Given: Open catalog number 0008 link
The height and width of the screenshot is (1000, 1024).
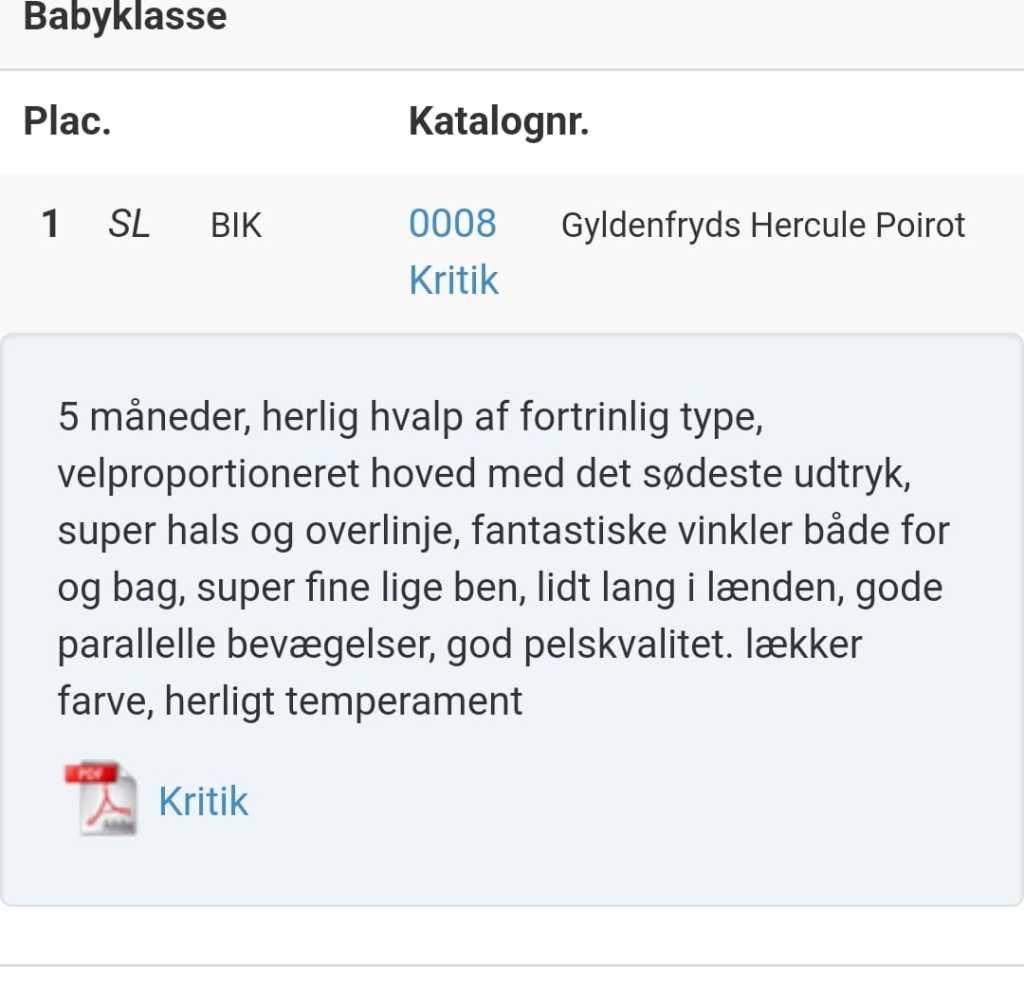Looking at the screenshot, I should (x=452, y=224).
